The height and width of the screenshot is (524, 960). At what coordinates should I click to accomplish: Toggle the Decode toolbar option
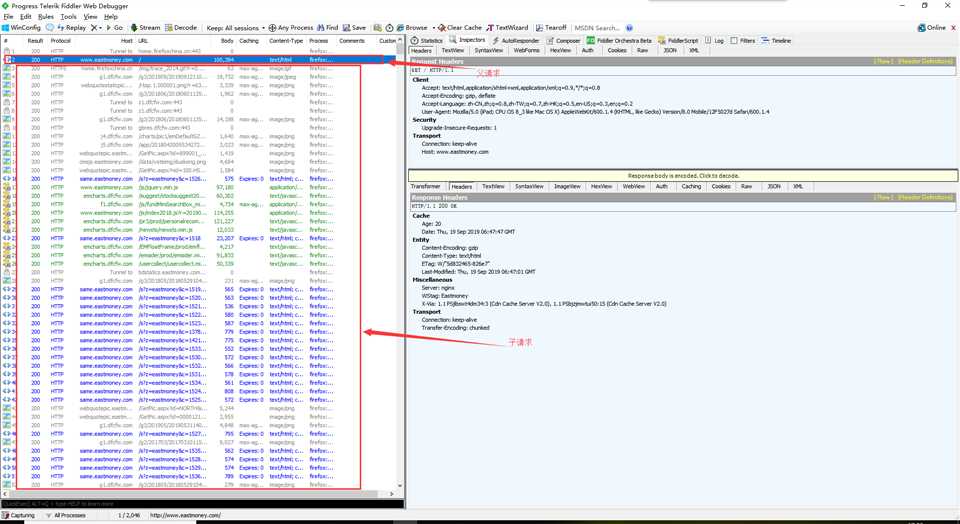(x=181, y=28)
